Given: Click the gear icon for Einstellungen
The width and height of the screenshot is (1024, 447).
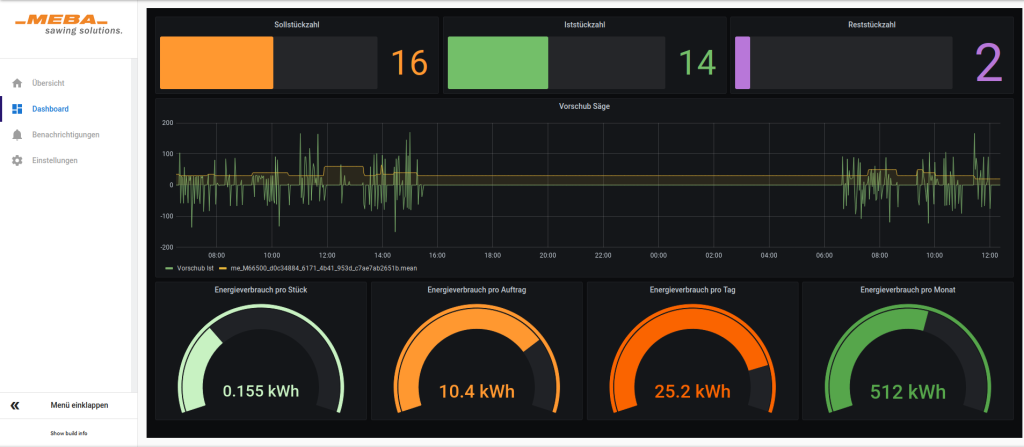Looking at the screenshot, I should point(17,161).
